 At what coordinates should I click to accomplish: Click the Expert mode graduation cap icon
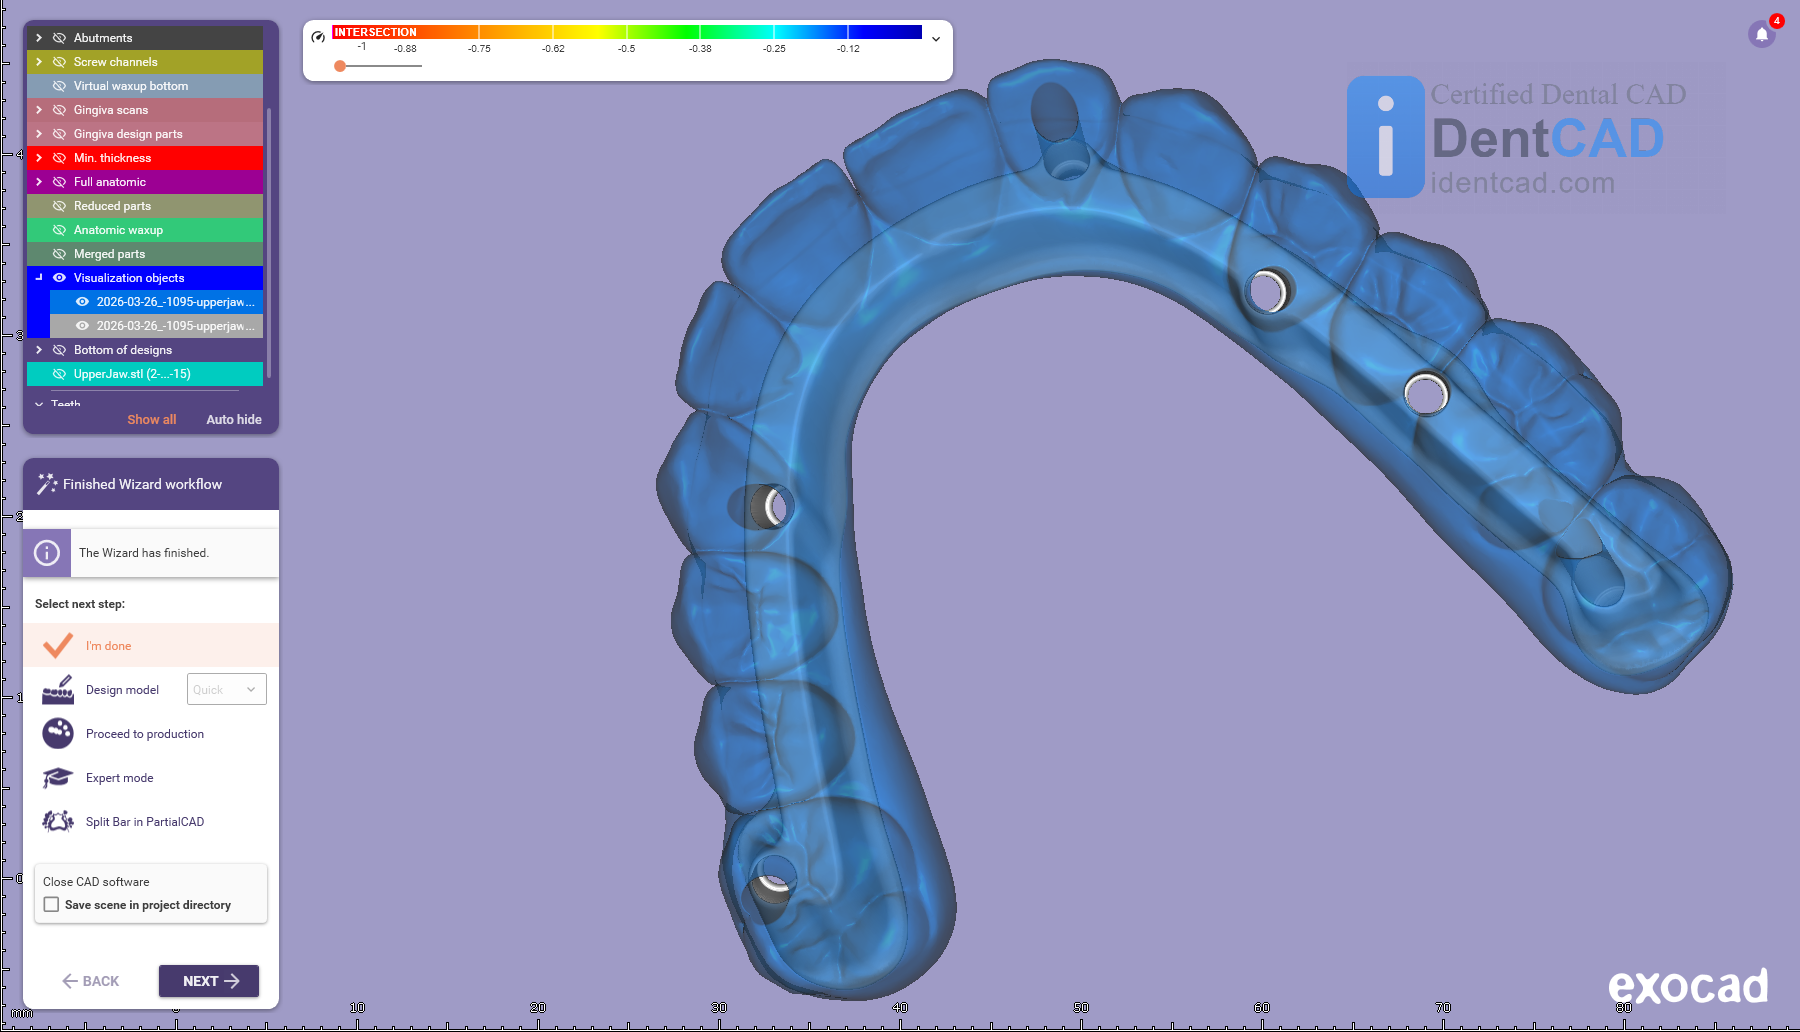pos(58,778)
